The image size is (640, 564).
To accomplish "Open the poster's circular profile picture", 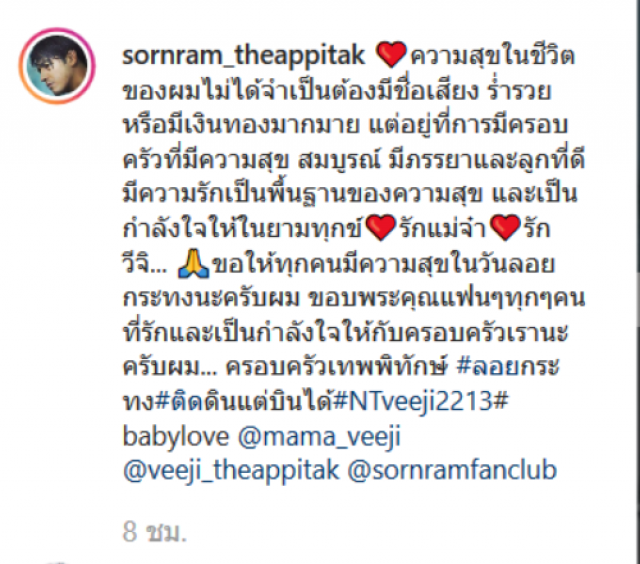I will [x=57, y=66].
